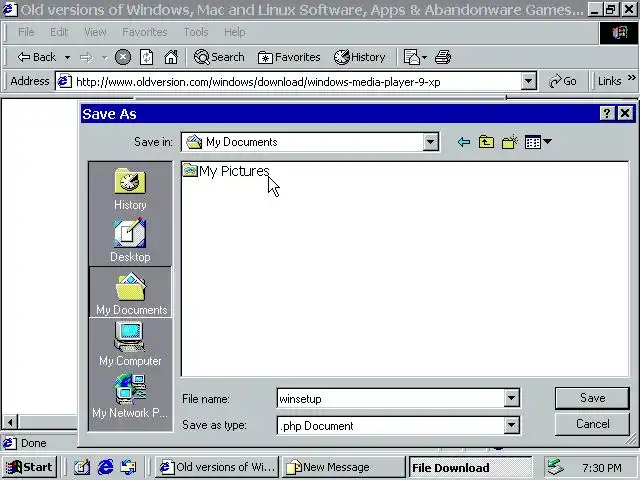Expand the Save as type dropdown
Screen dimensions: 640x480
point(511,425)
